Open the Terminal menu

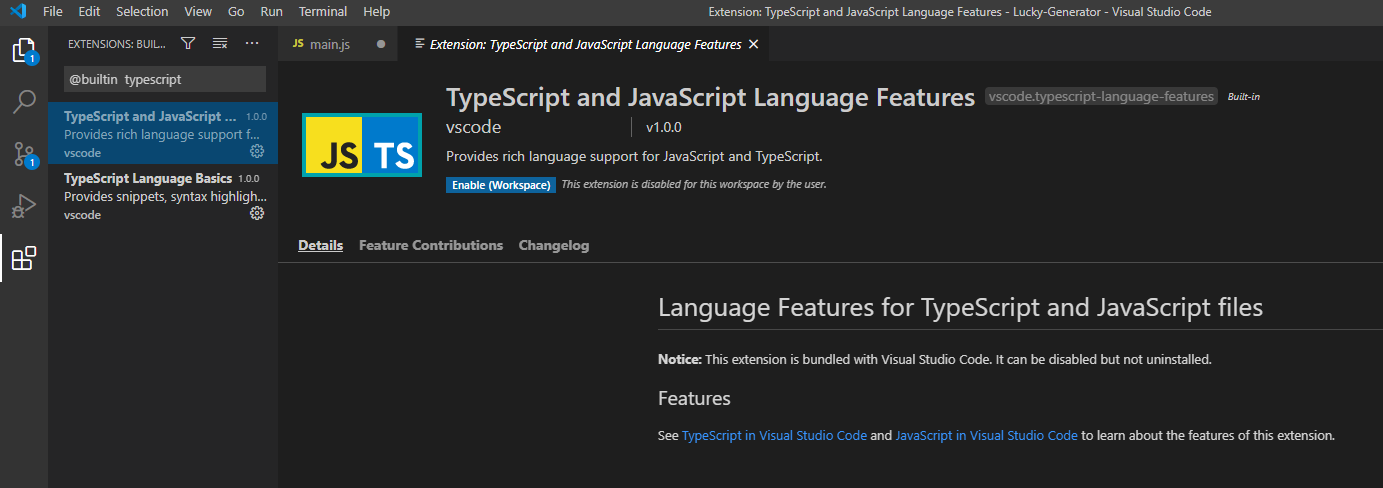323,12
